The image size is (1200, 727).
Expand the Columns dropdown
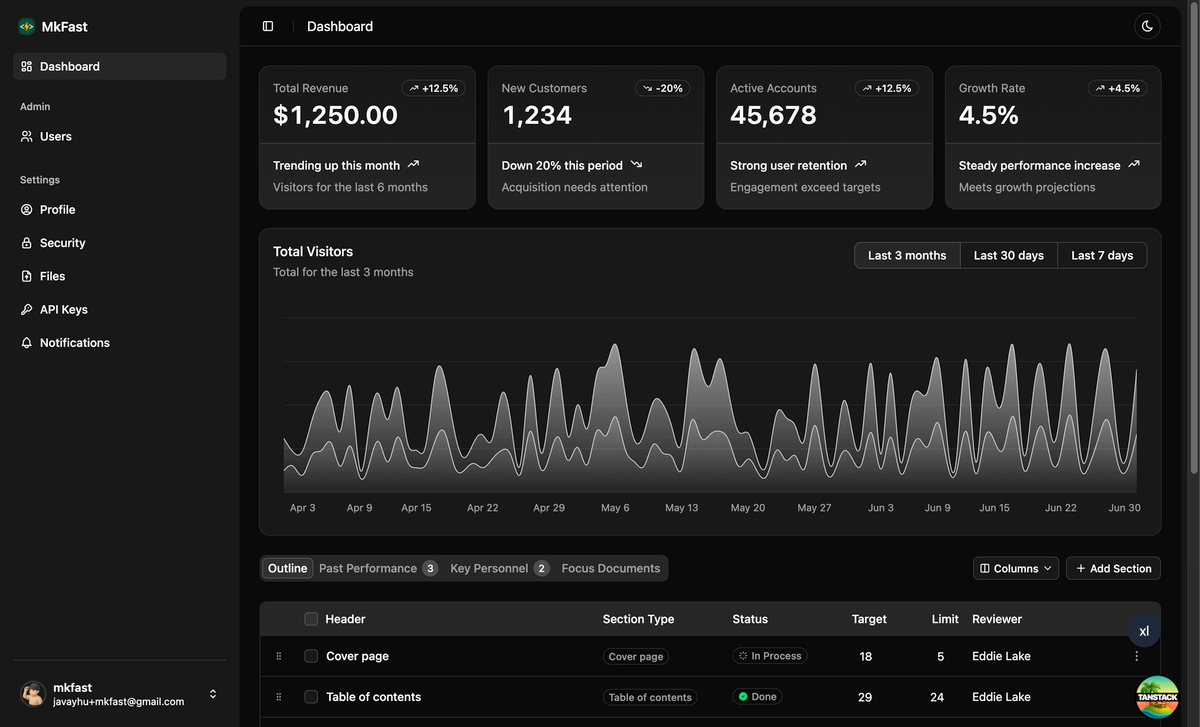coord(1015,568)
